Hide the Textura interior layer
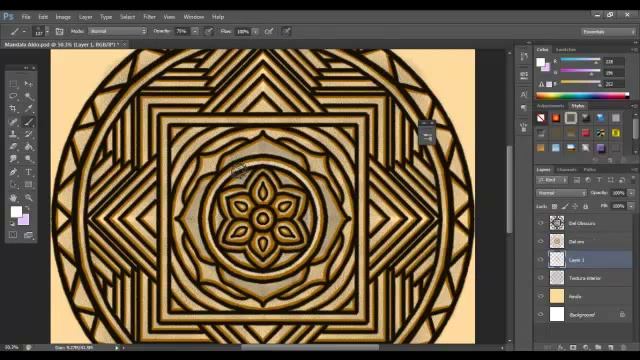This screenshot has width=640, height=360. tap(541, 278)
